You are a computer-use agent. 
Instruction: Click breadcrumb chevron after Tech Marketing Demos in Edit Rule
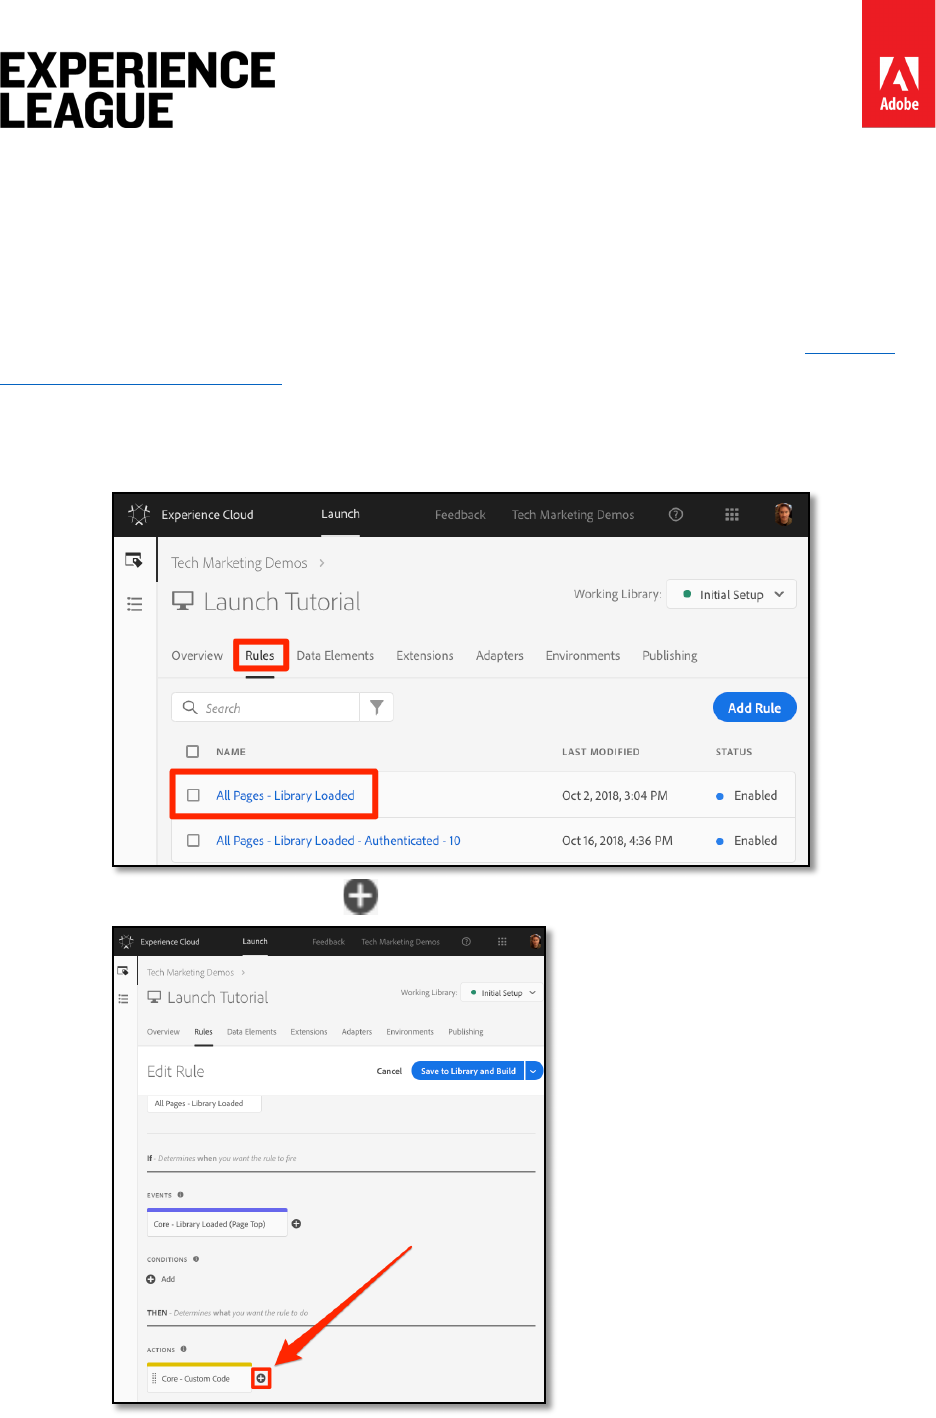click(x=243, y=972)
